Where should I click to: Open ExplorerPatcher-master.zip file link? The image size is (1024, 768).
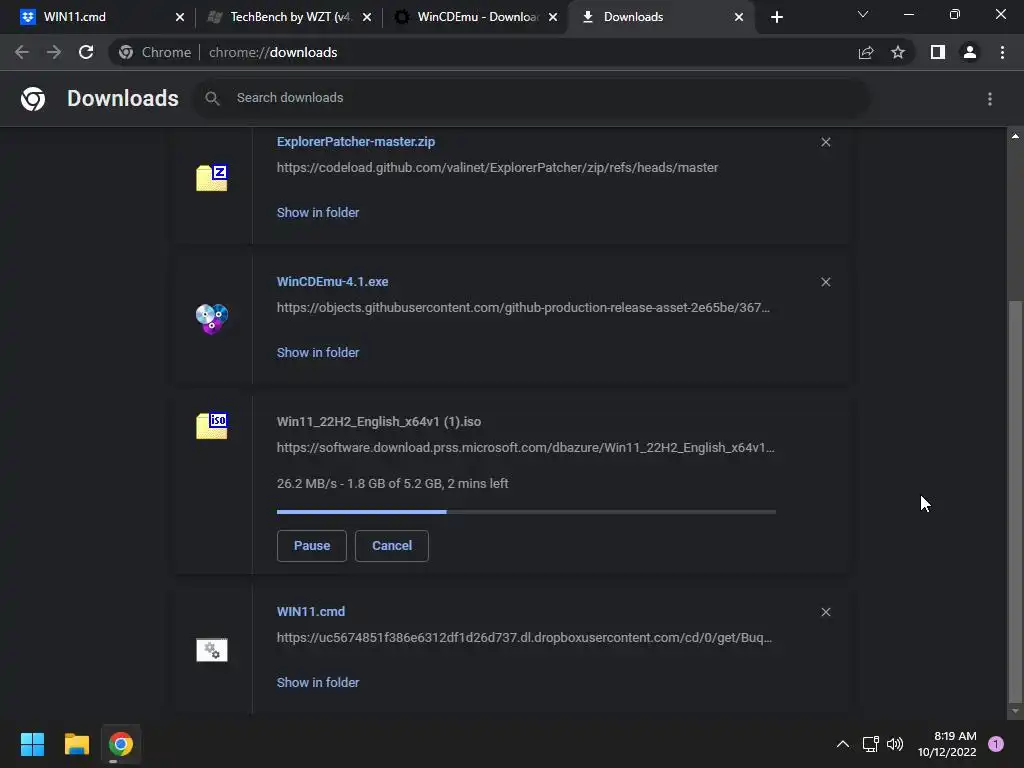[x=356, y=142]
